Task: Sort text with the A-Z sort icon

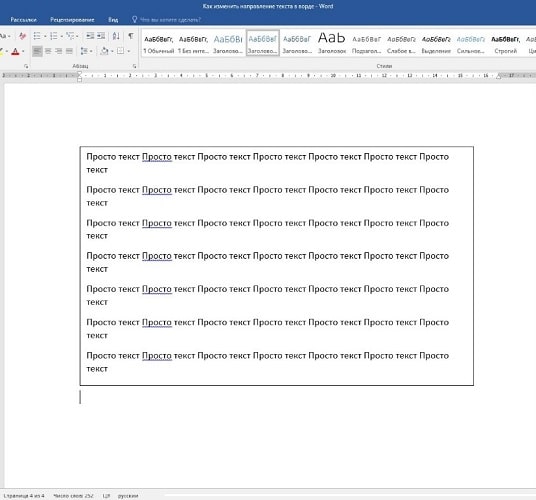Action: 116,36
